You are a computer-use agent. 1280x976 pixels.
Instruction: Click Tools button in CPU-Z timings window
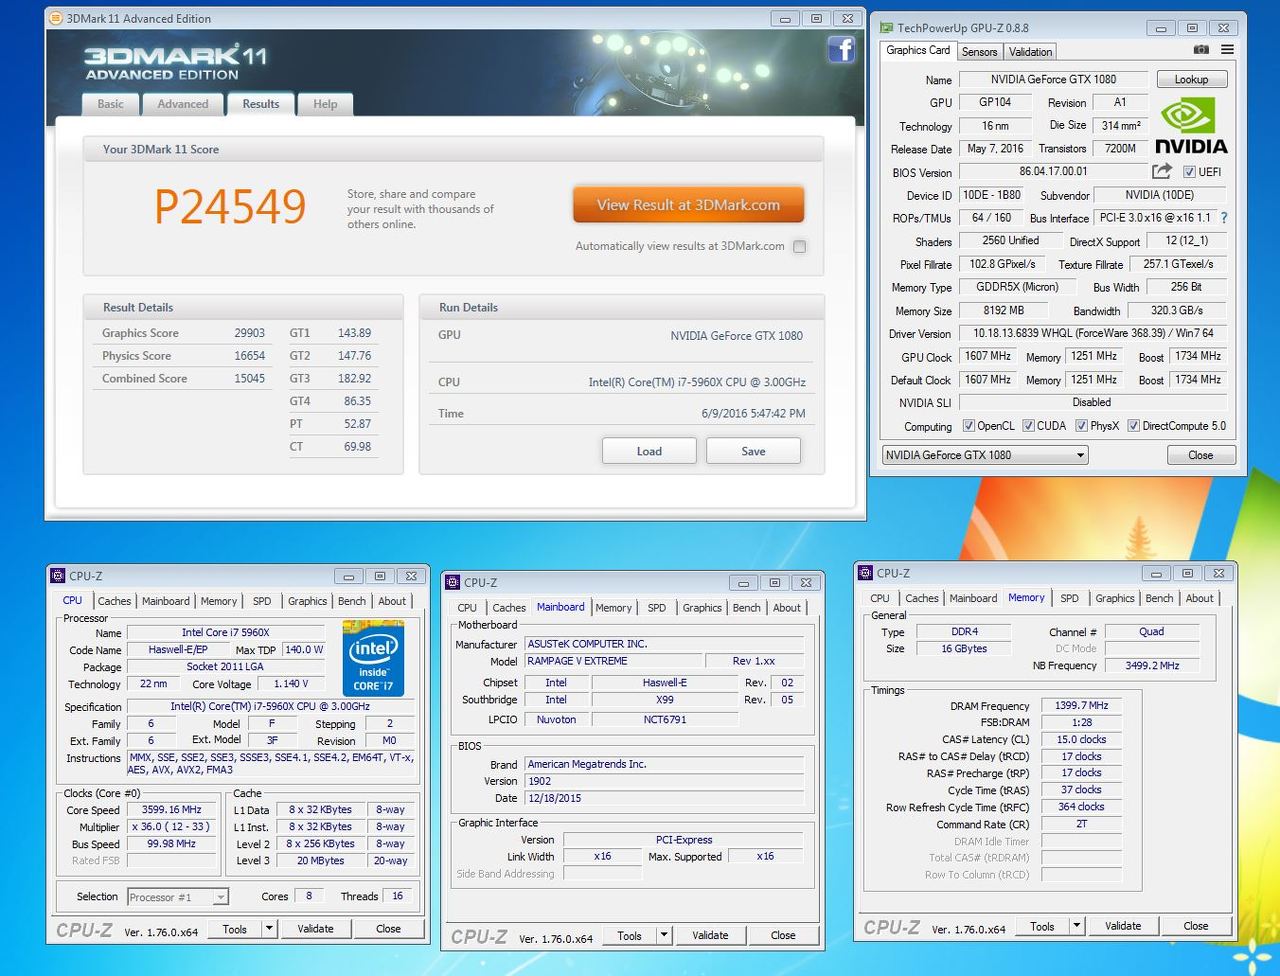(x=1042, y=926)
